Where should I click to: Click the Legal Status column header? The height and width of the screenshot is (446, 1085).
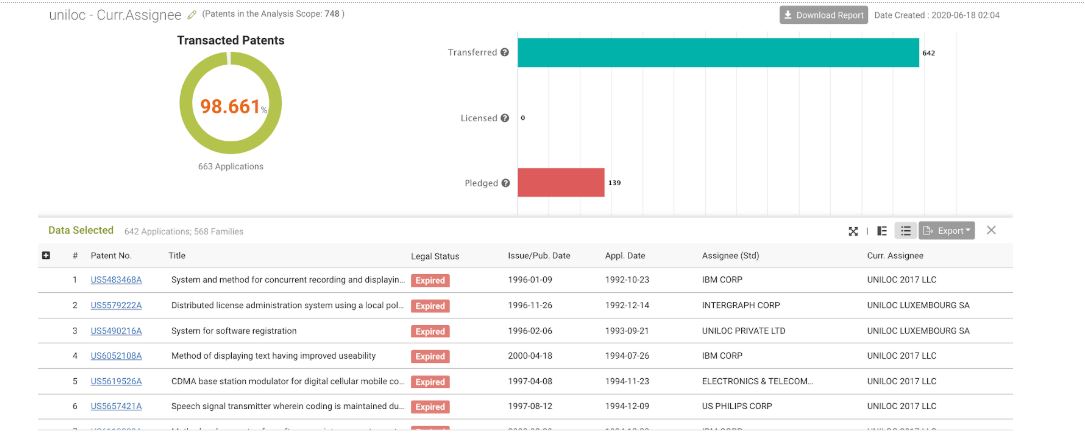pos(435,257)
